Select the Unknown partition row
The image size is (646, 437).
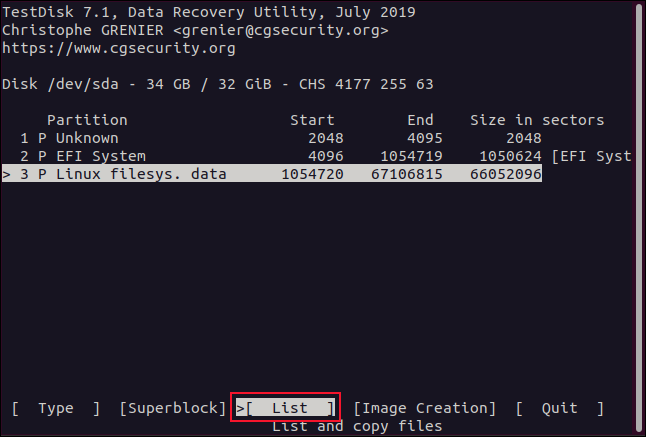87,138
